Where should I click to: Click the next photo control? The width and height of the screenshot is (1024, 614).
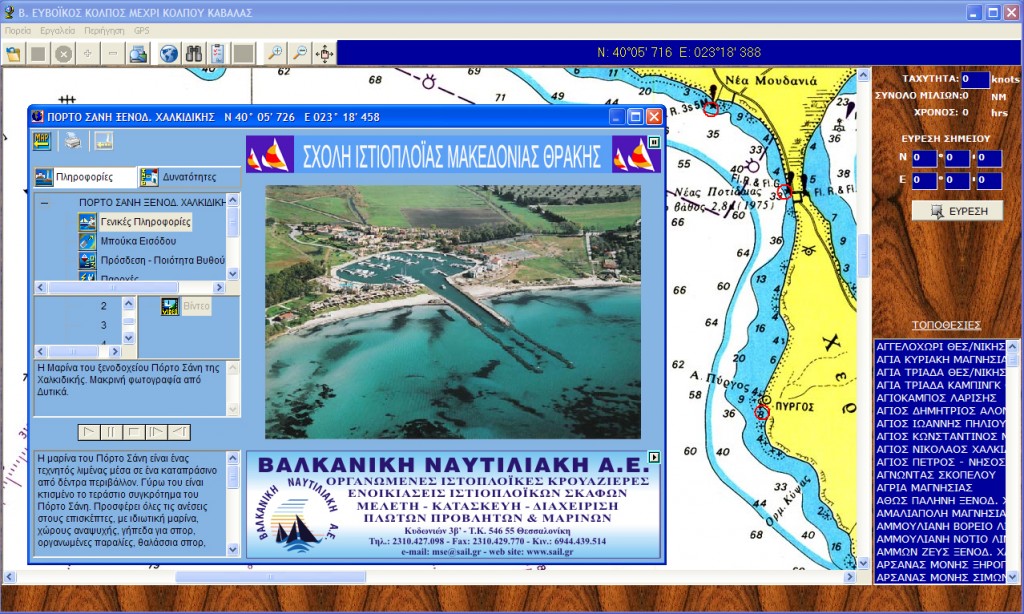coord(155,432)
